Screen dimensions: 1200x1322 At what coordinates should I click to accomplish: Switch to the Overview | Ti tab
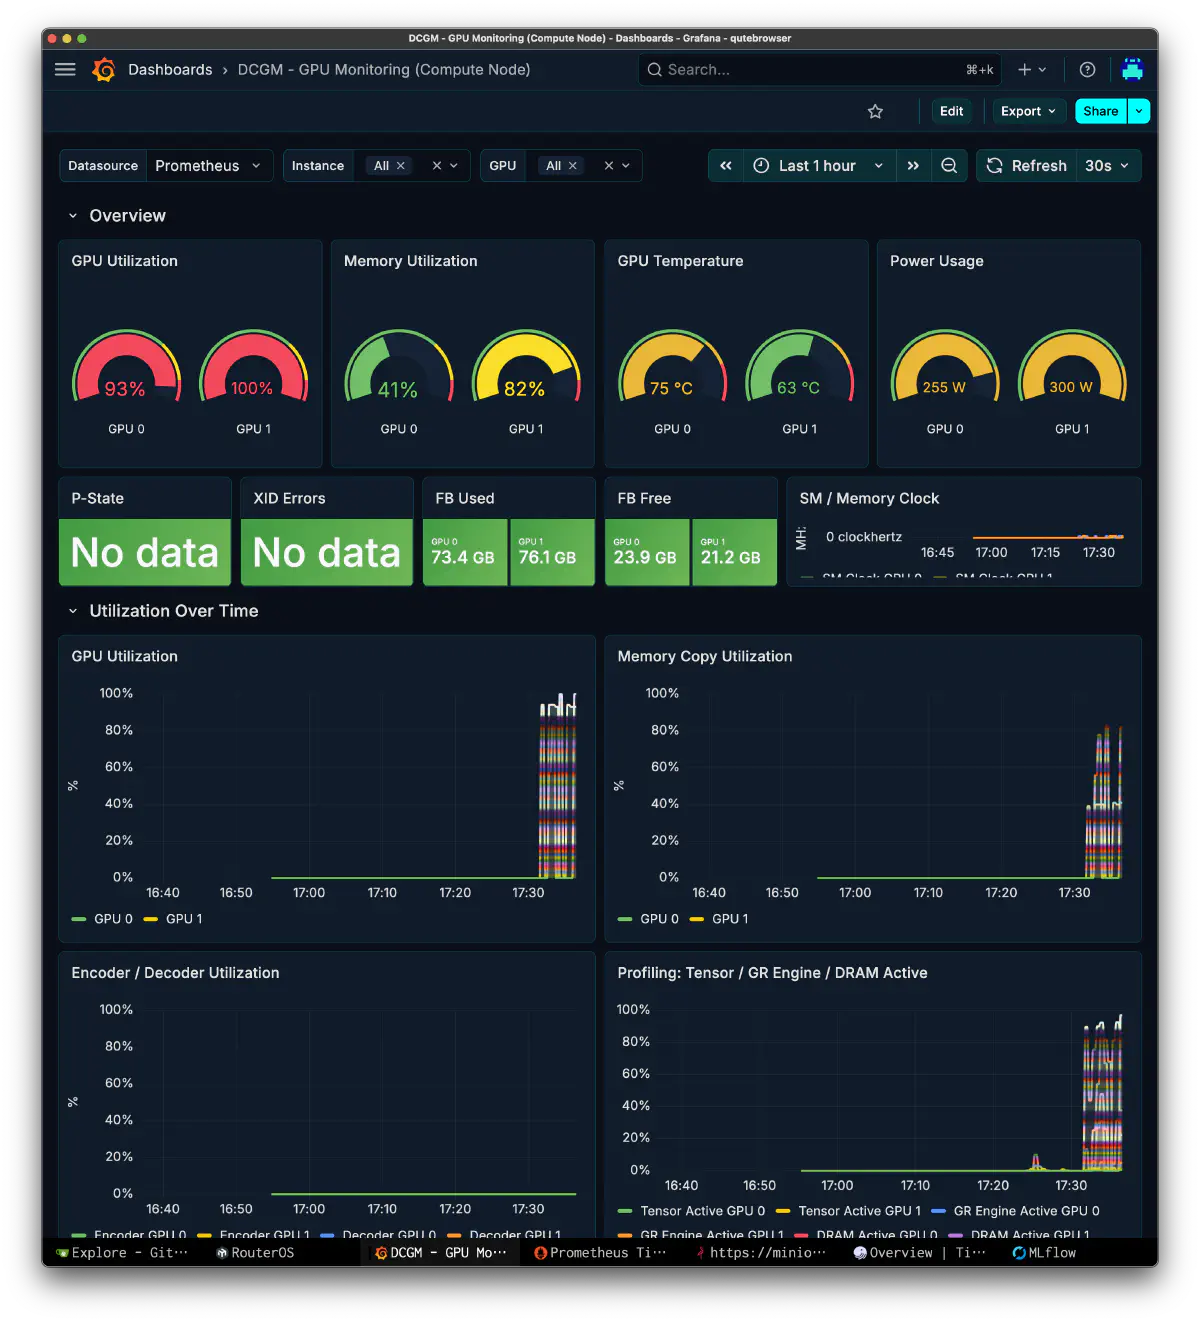[920, 1253]
